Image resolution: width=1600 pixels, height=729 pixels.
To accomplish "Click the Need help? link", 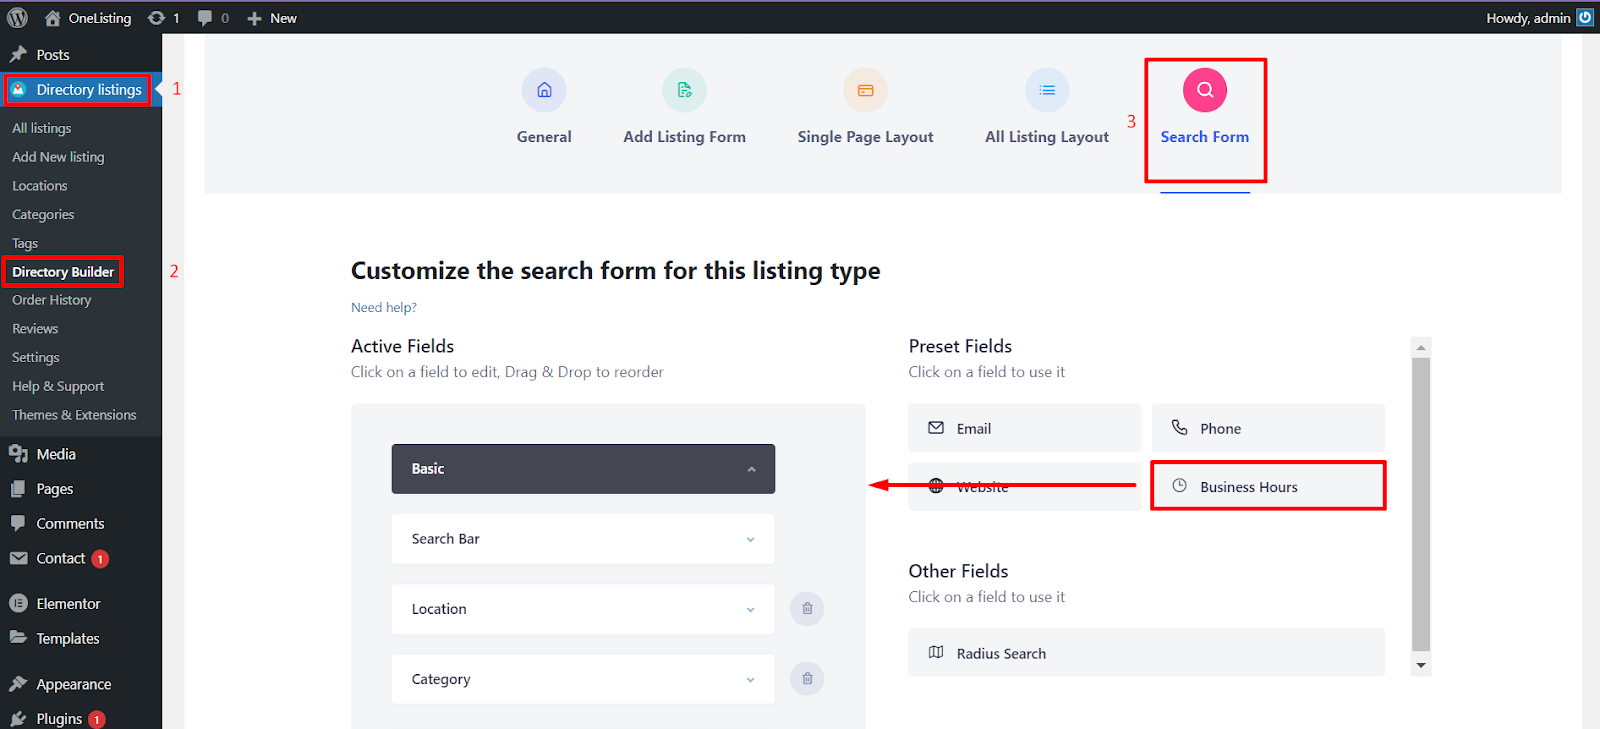I will point(384,307).
